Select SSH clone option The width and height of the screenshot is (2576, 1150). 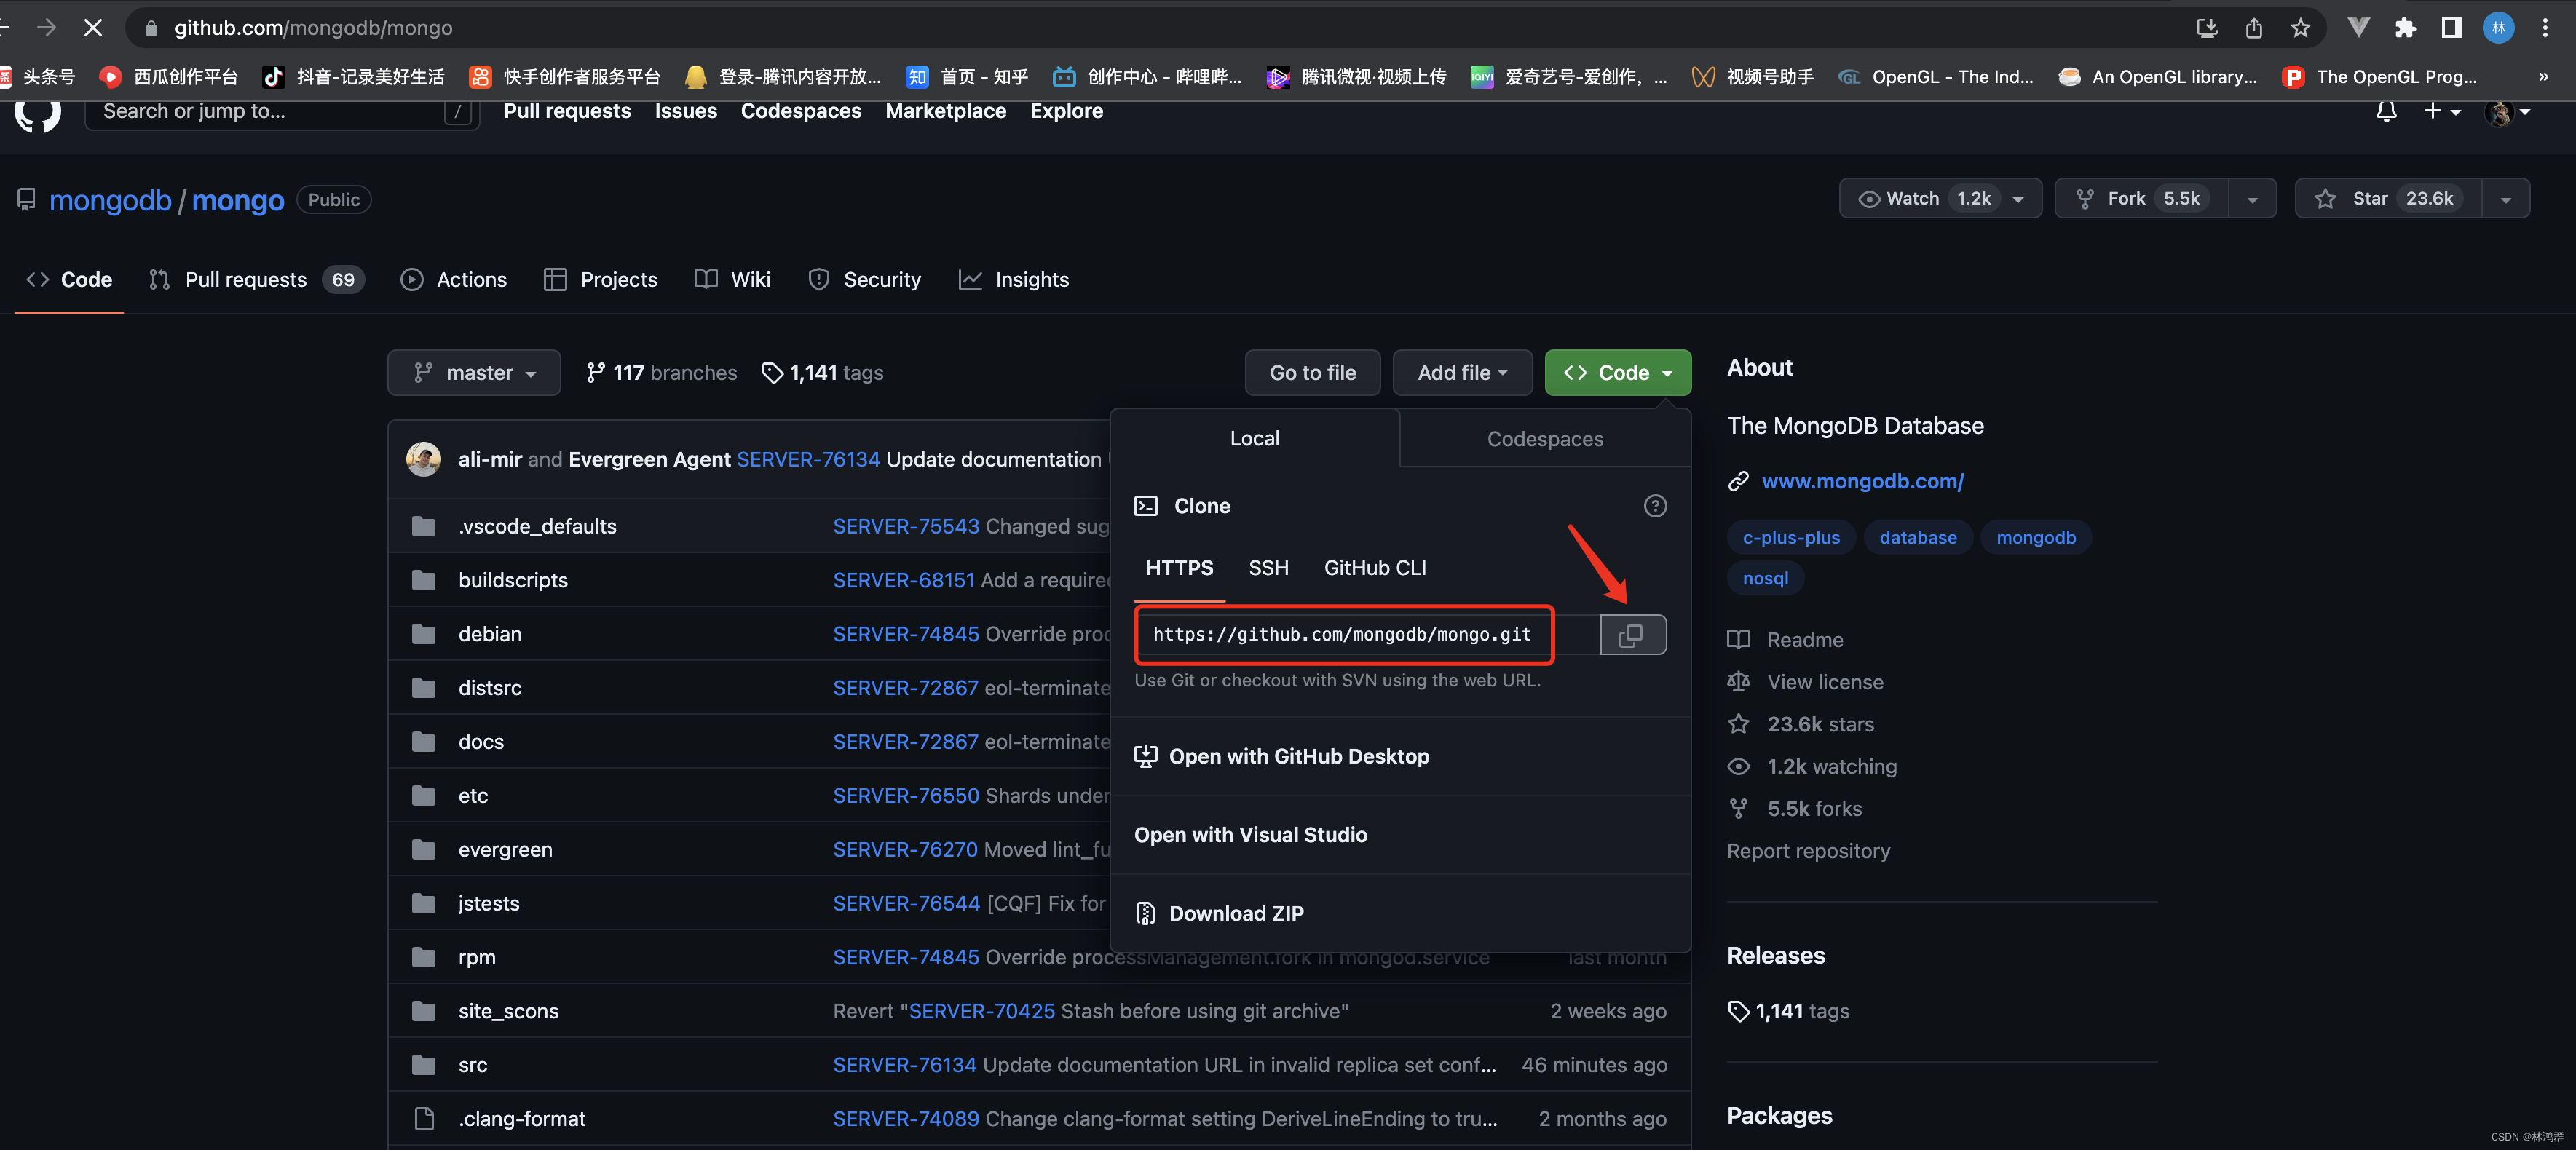click(x=1268, y=568)
